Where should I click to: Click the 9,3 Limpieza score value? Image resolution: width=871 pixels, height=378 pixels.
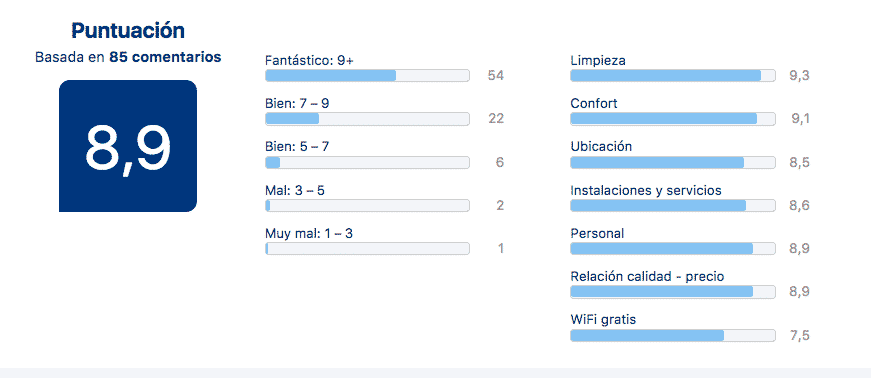799,76
